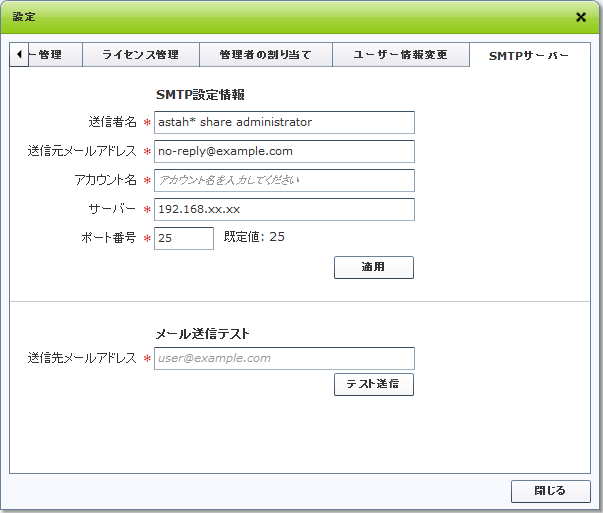This screenshot has width=603, height=513.
Task: Click the 送信元メールアドレス label
Action: (82, 151)
